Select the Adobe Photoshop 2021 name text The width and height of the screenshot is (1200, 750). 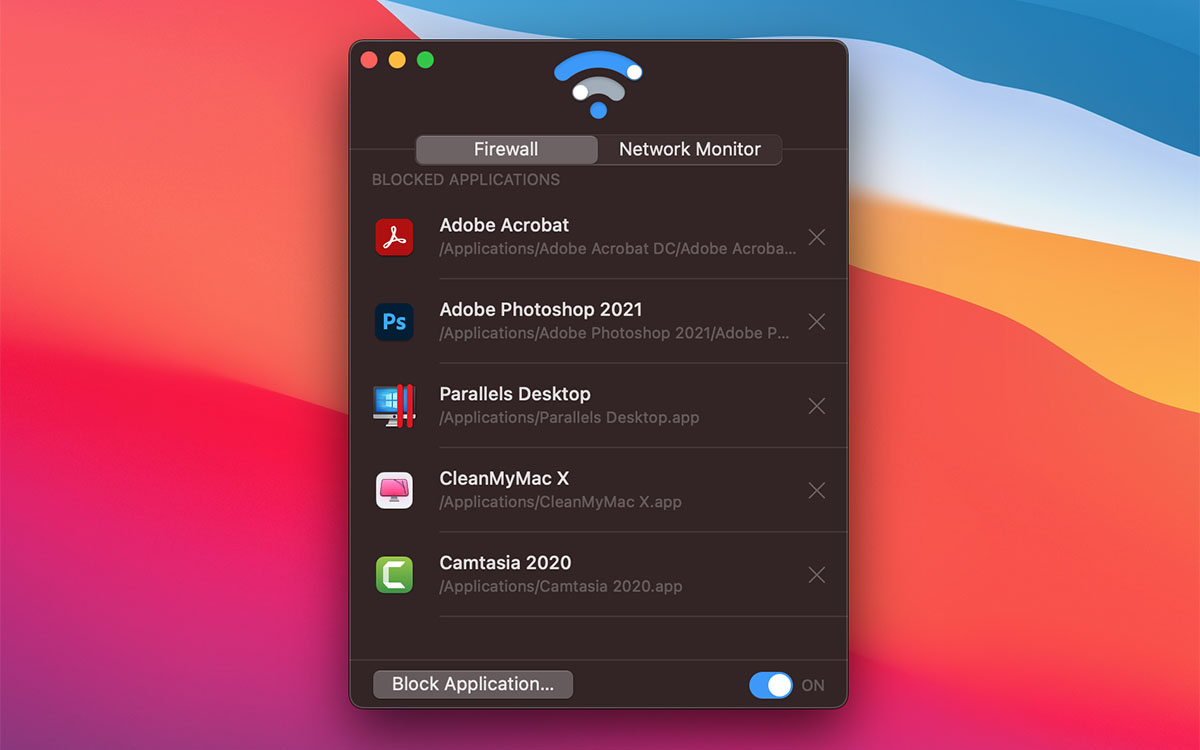pyautogui.click(x=541, y=310)
